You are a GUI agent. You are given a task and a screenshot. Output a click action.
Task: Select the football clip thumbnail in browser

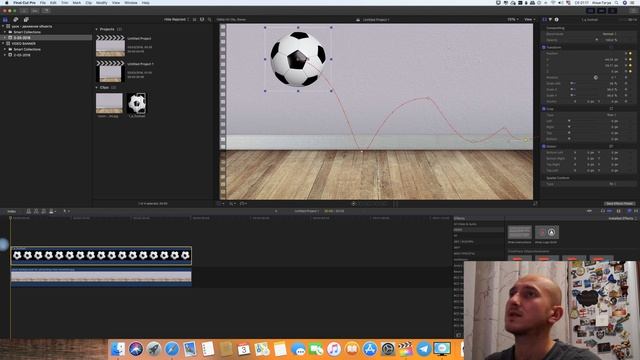pyautogui.click(x=136, y=103)
